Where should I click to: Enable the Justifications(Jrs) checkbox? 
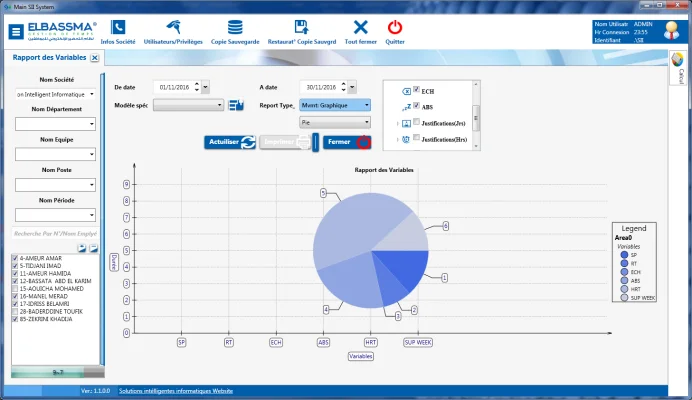[416, 122]
